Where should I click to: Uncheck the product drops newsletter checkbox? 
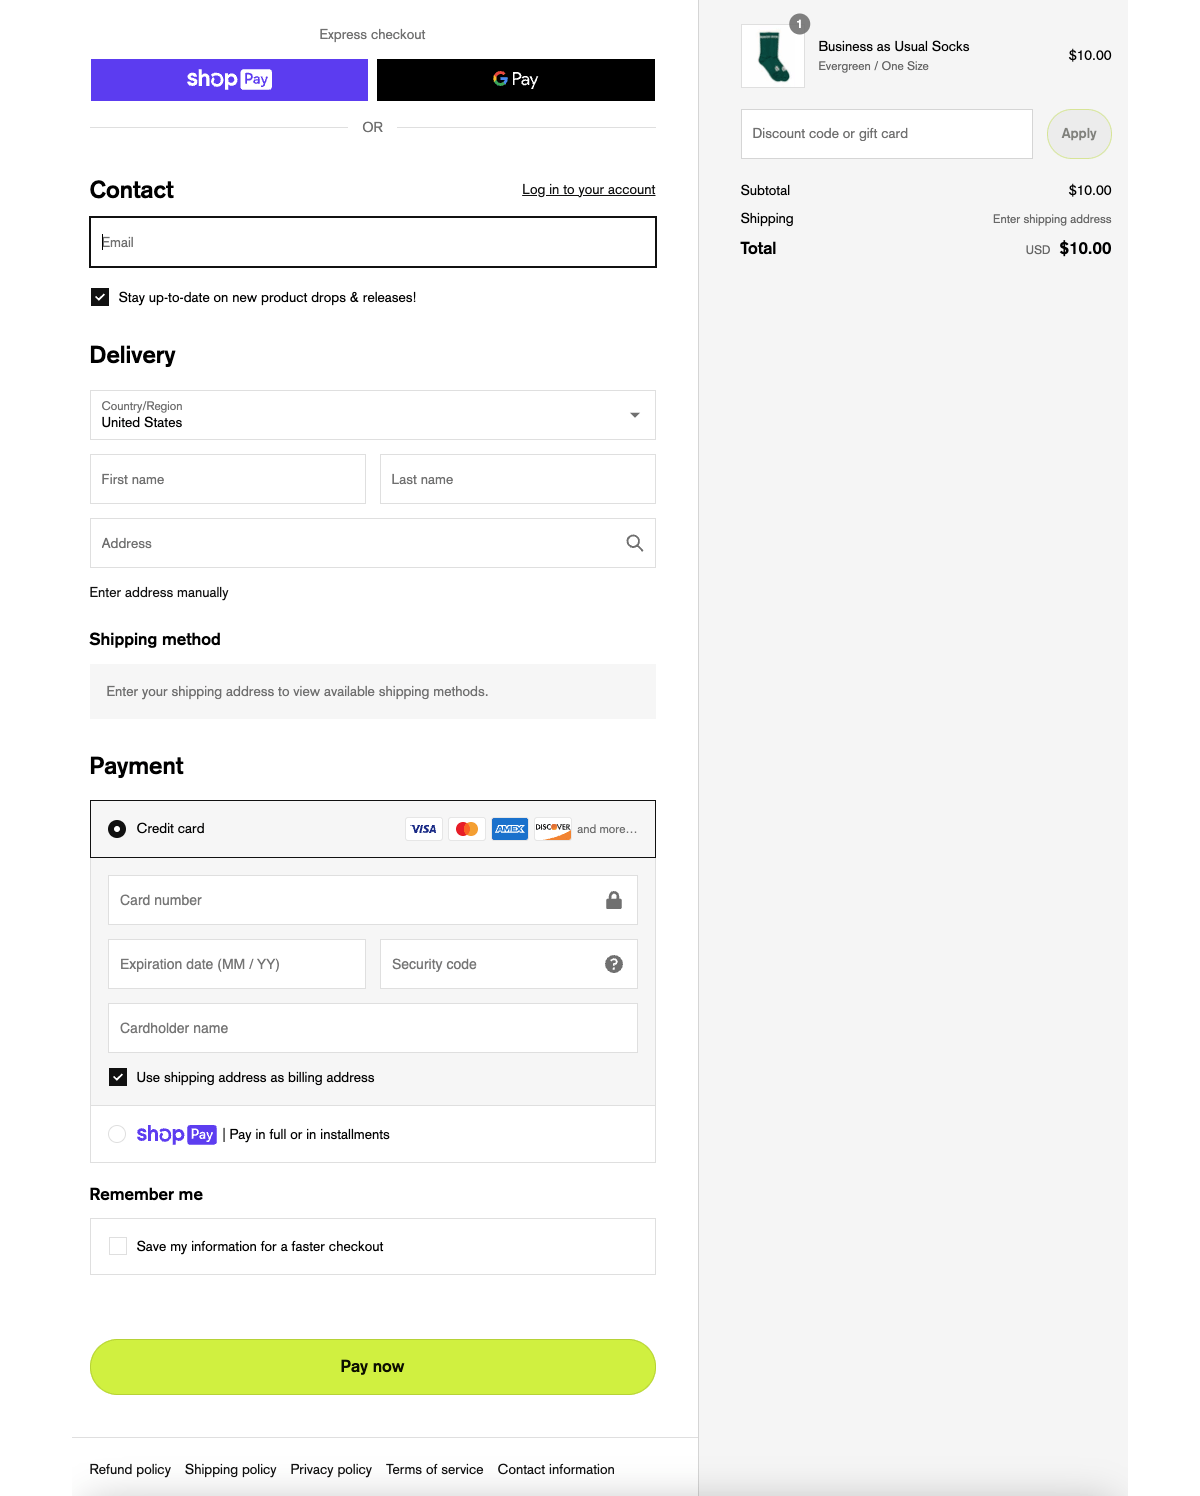tap(99, 296)
